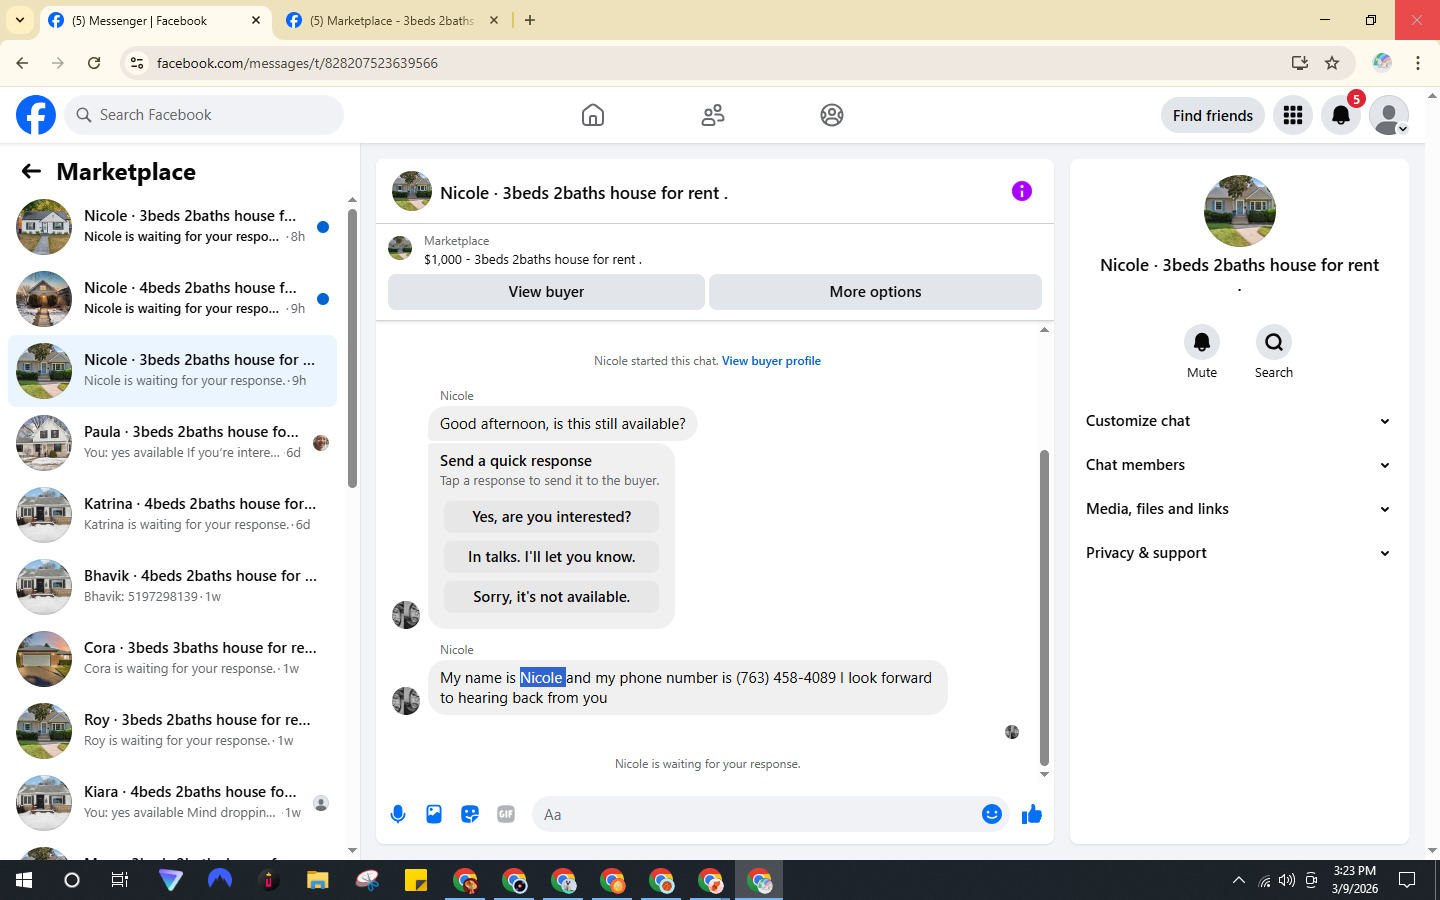Expand Customize chat section
Image resolution: width=1440 pixels, height=900 pixels.
click(1238, 421)
